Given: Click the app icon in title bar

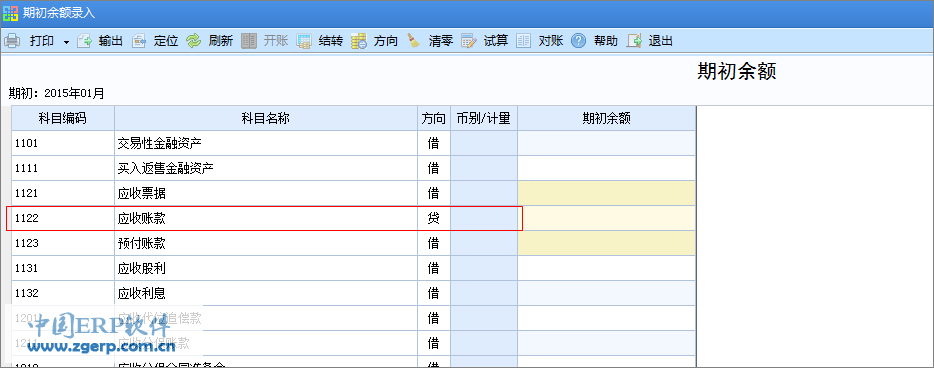Looking at the screenshot, I should point(11,13).
